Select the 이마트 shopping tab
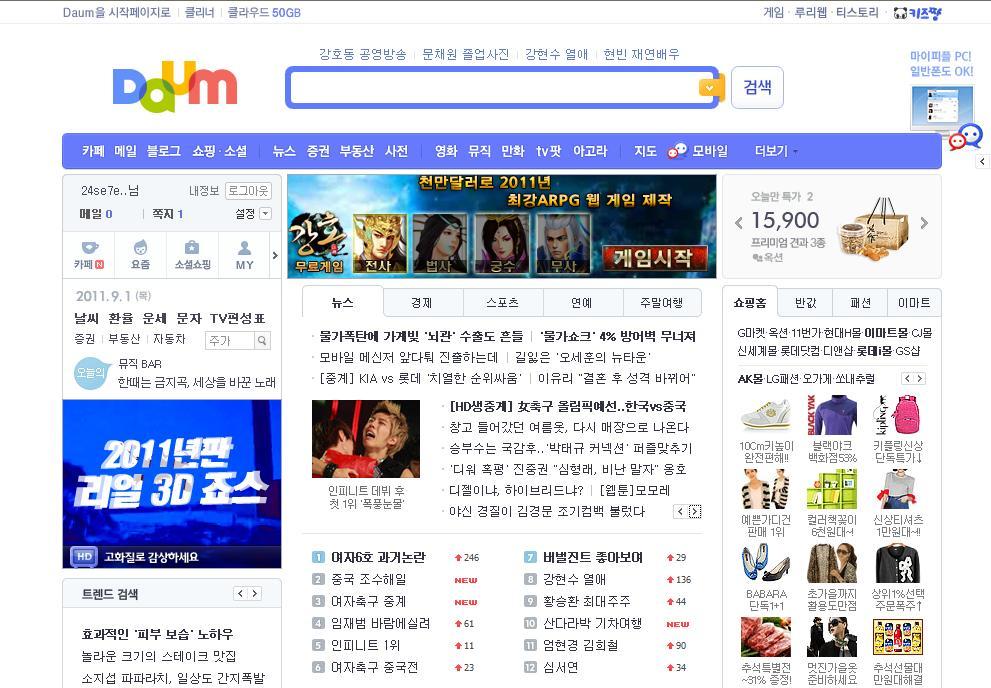 point(914,303)
